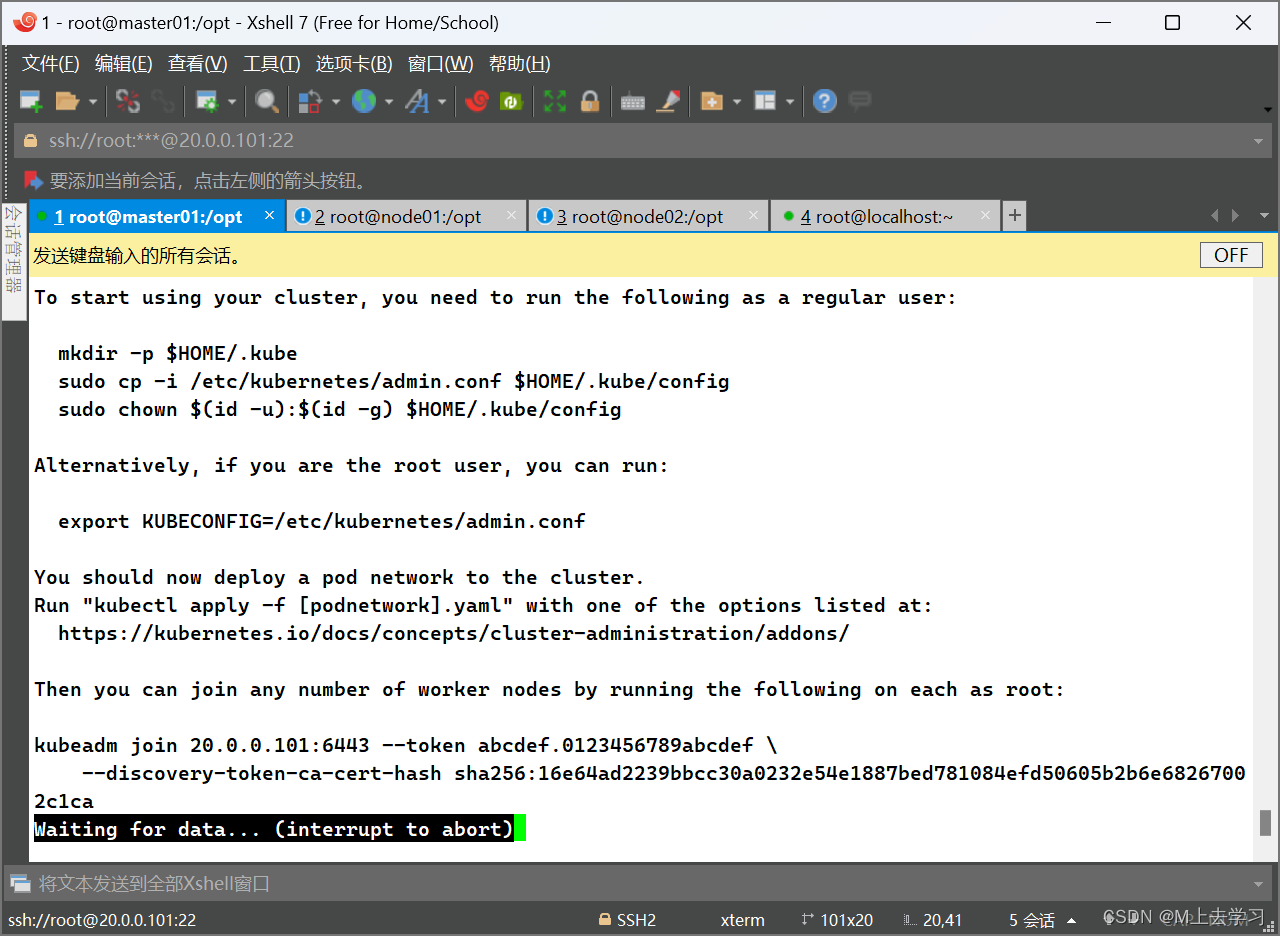Click the folder-plus toolbar icon
The width and height of the screenshot is (1280, 936).
coord(712,101)
